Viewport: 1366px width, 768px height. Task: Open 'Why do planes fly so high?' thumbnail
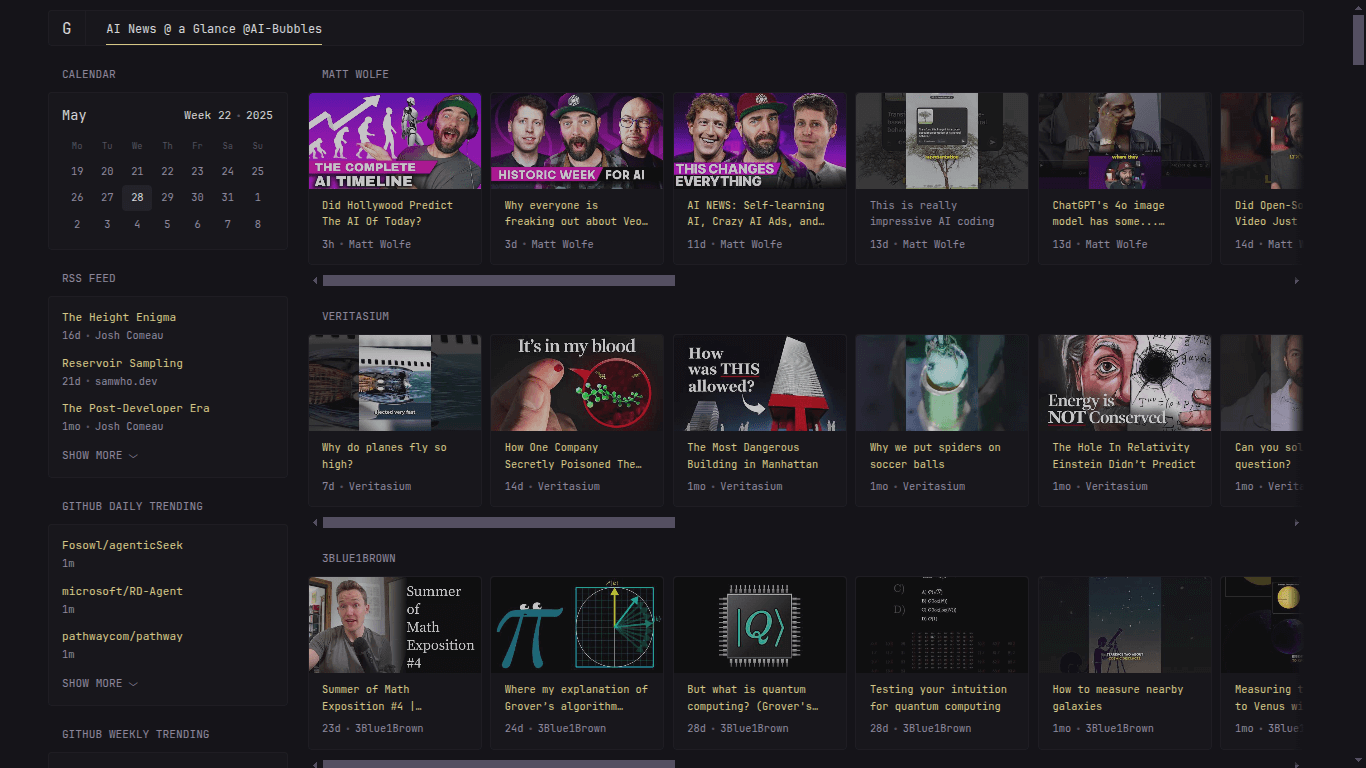point(395,383)
